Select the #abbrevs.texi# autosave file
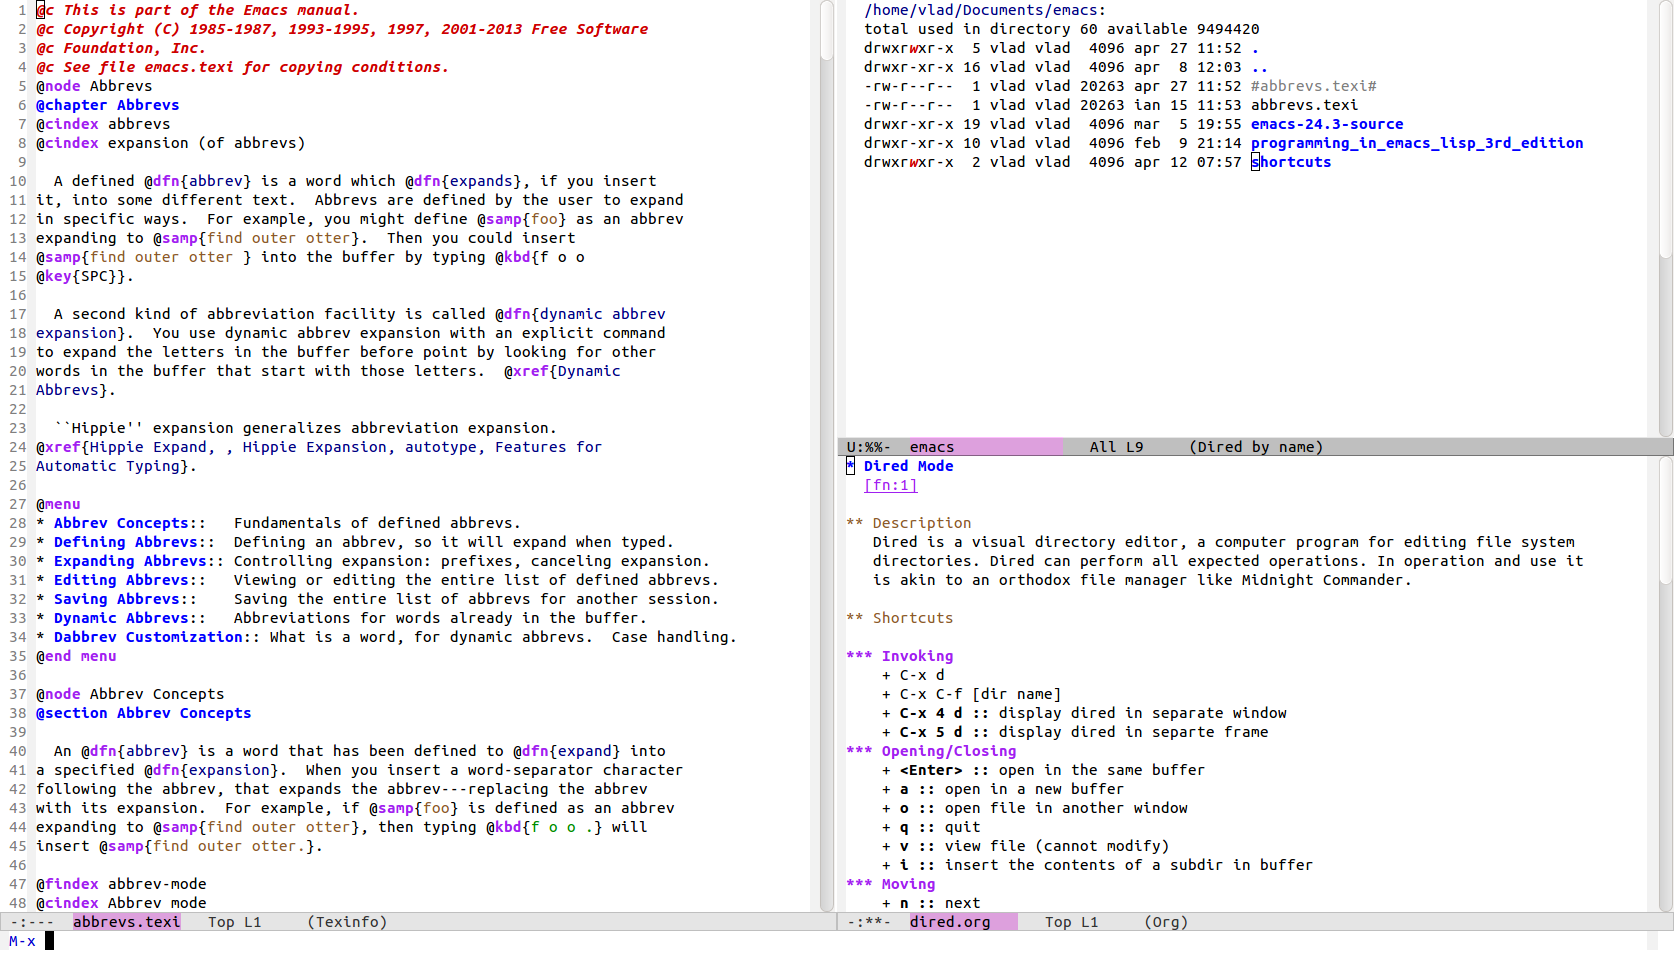 pyautogui.click(x=1313, y=86)
